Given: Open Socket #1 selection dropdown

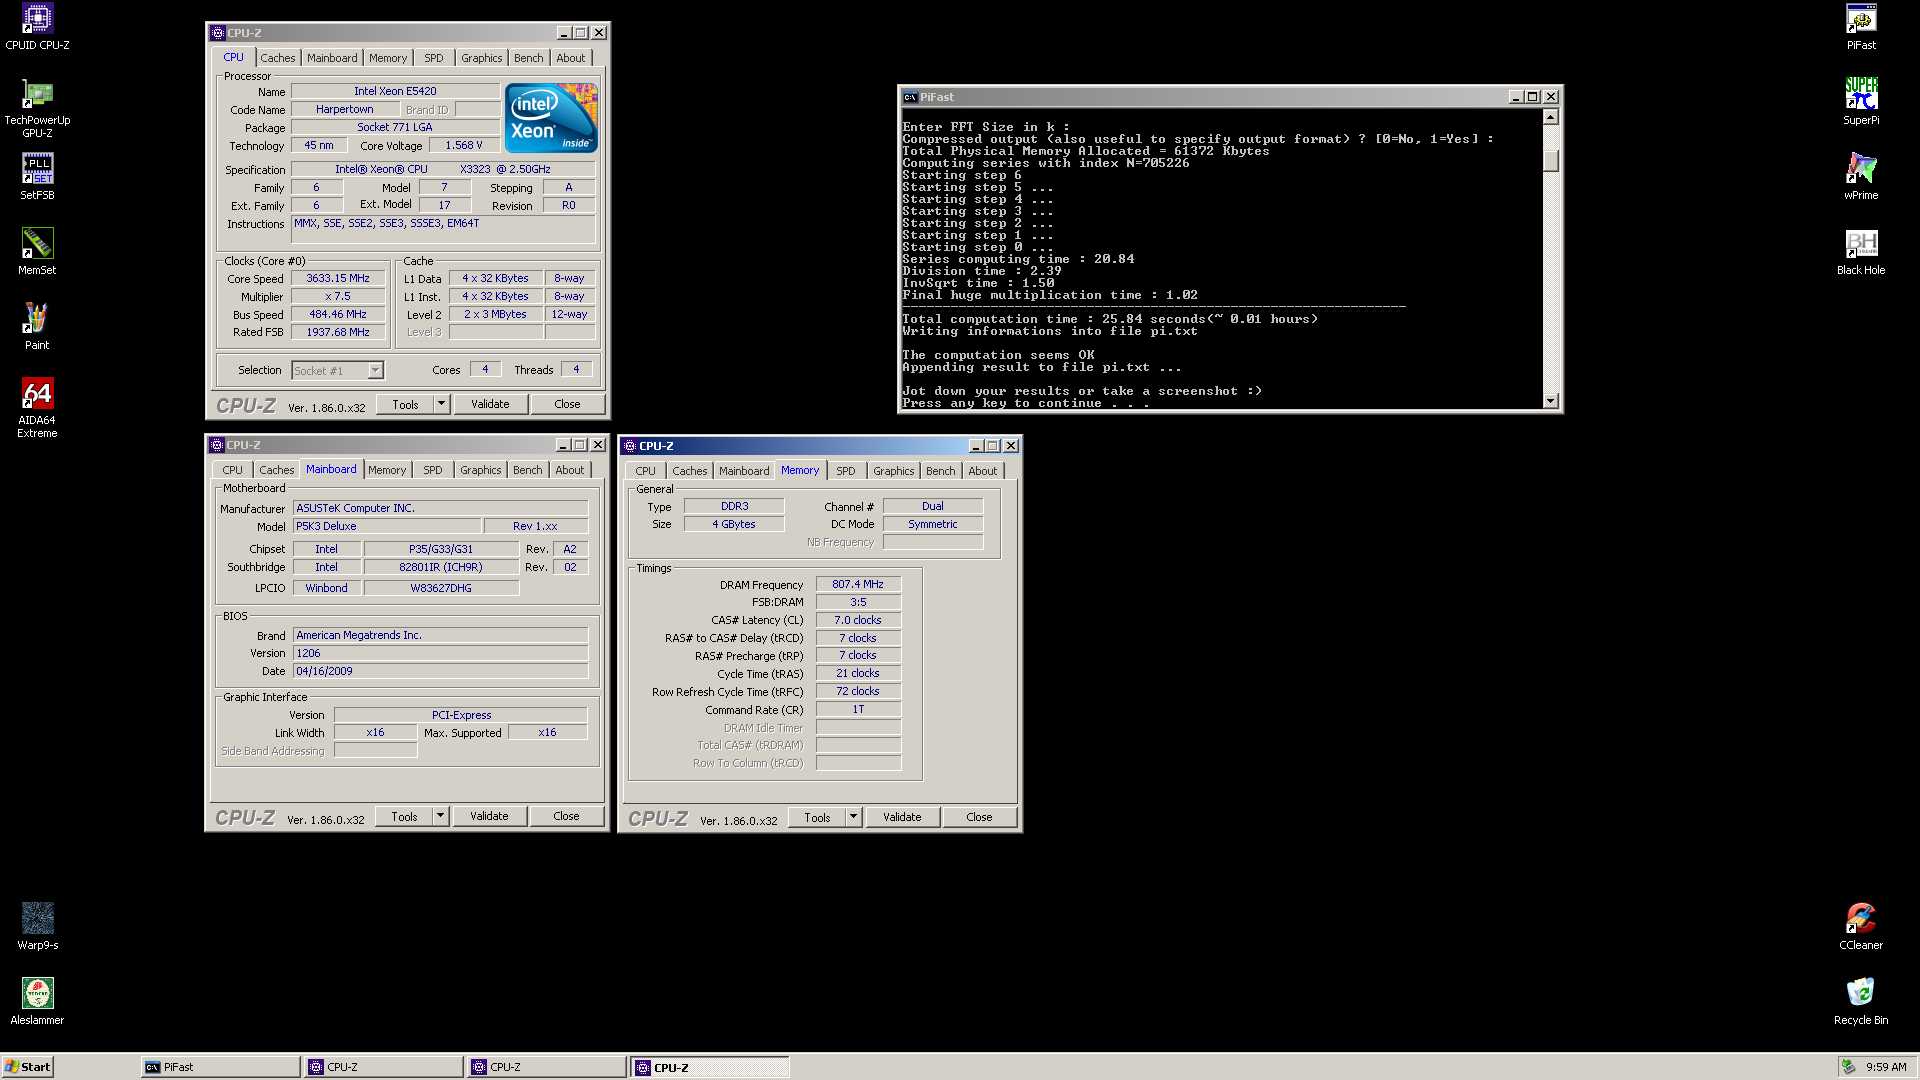Looking at the screenshot, I should coord(375,370).
